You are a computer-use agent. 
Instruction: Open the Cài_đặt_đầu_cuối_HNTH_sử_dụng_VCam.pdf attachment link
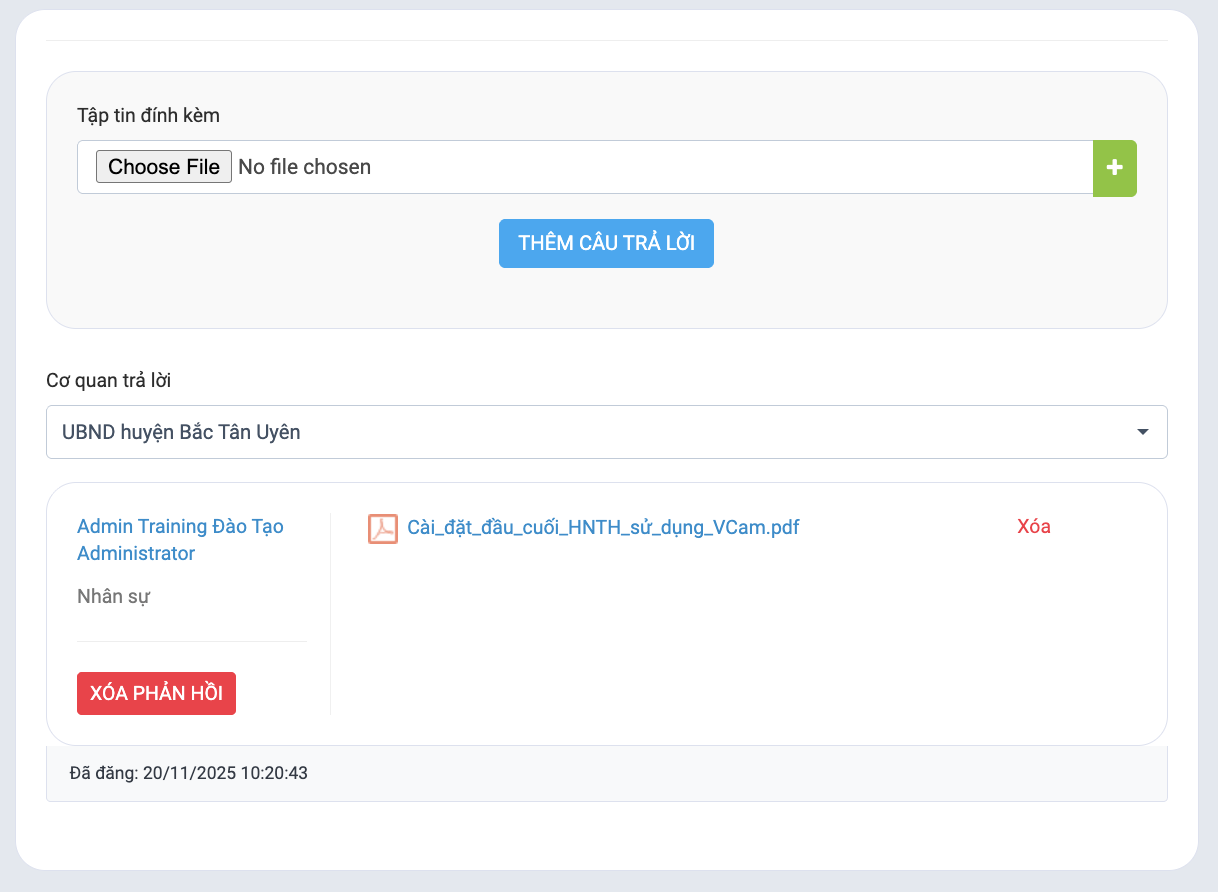pyautogui.click(x=603, y=527)
